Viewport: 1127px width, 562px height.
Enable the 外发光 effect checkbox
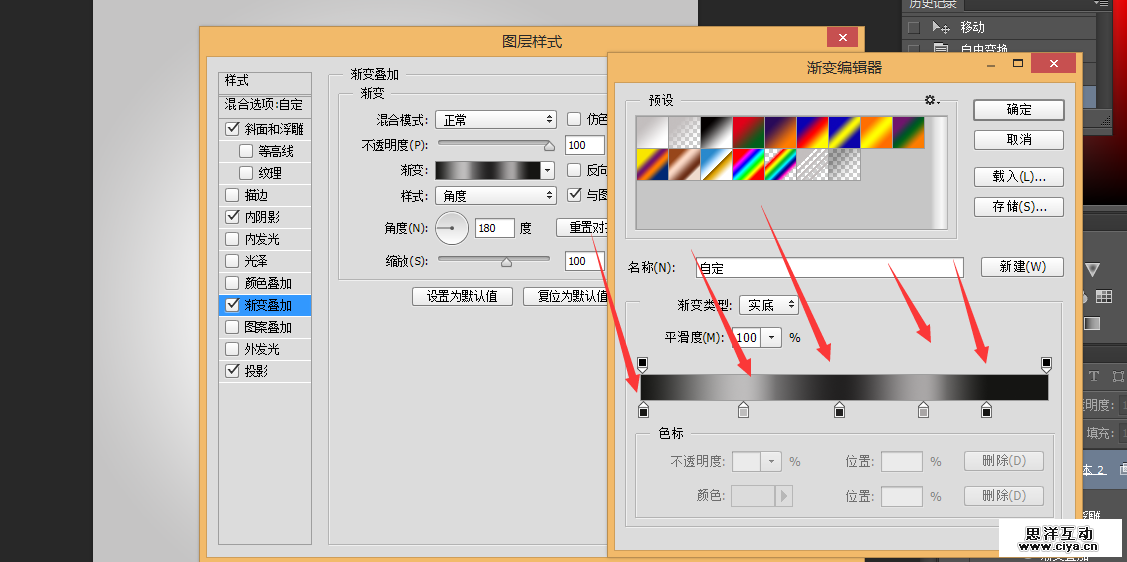tap(232, 349)
